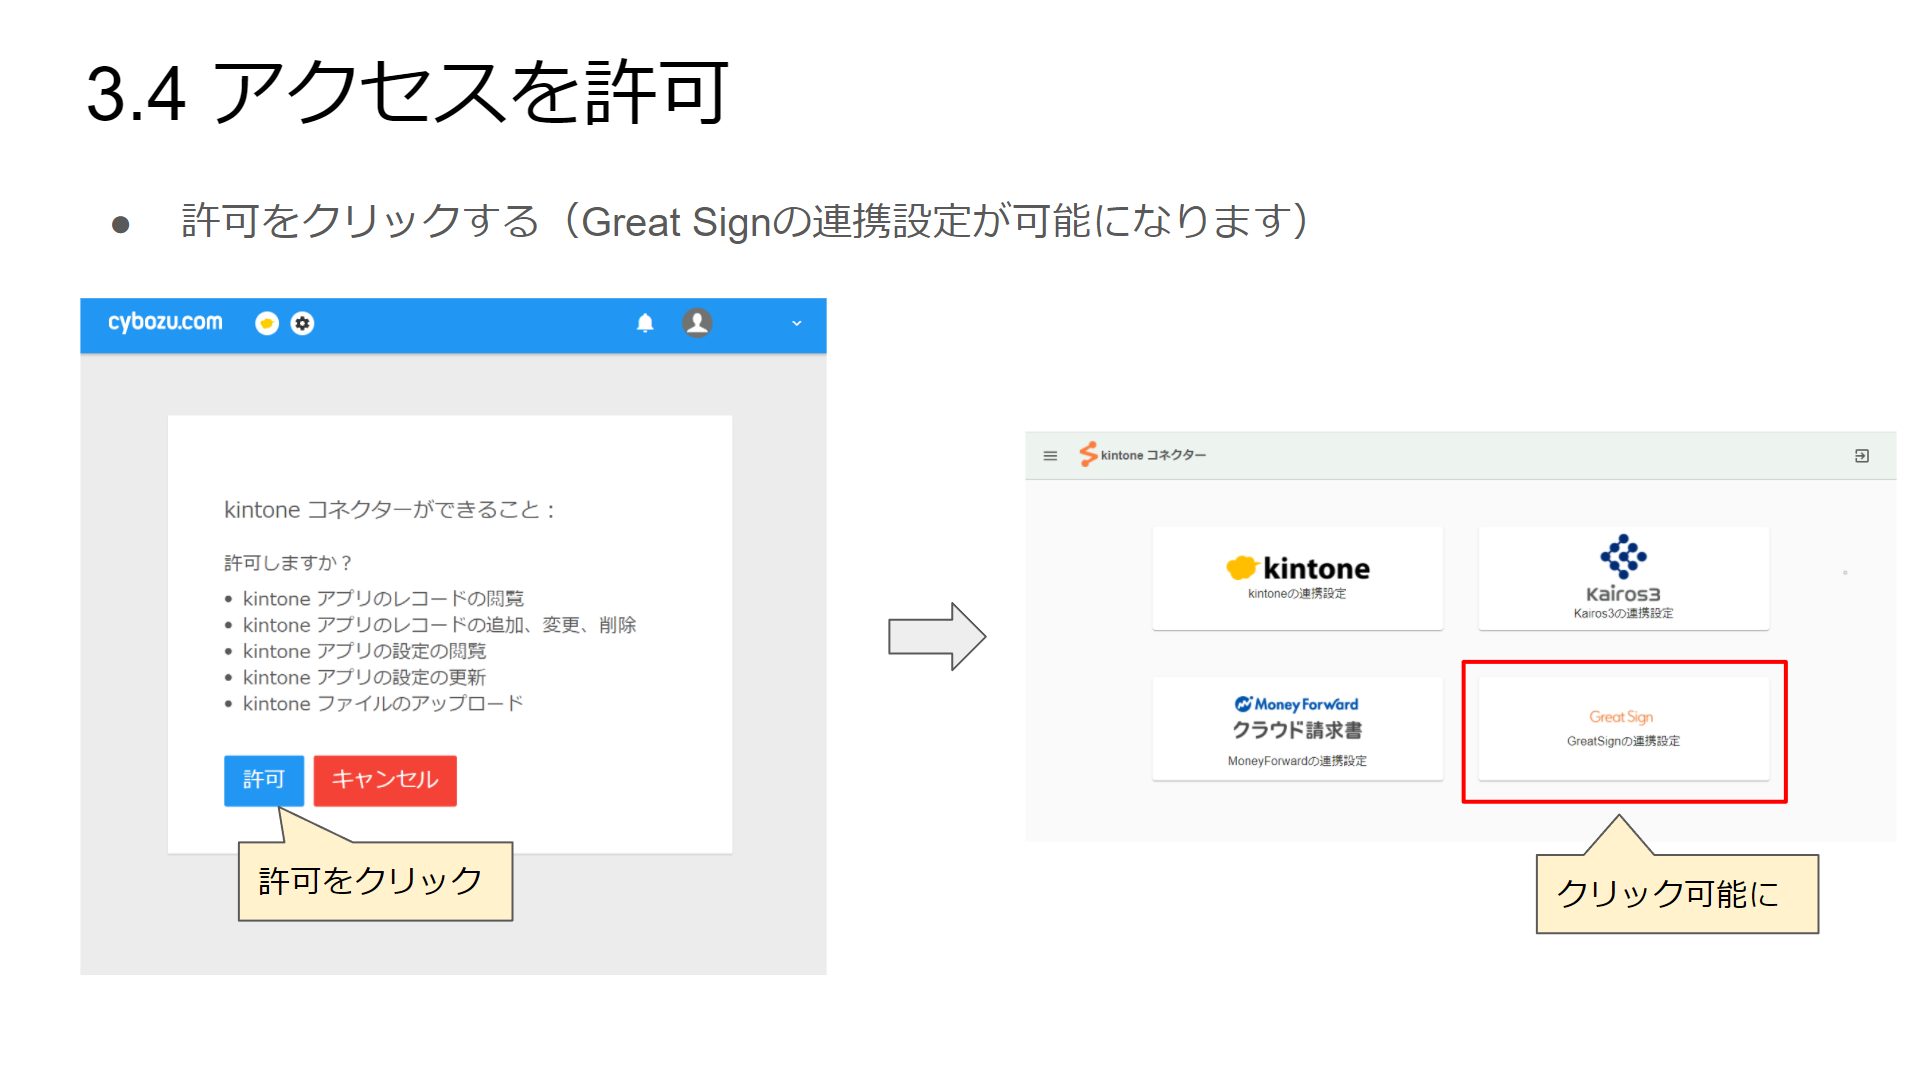Open the GreatSignの連携設定 card
The width and height of the screenshot is (1920, 1080).
[x=1623, y=728]
